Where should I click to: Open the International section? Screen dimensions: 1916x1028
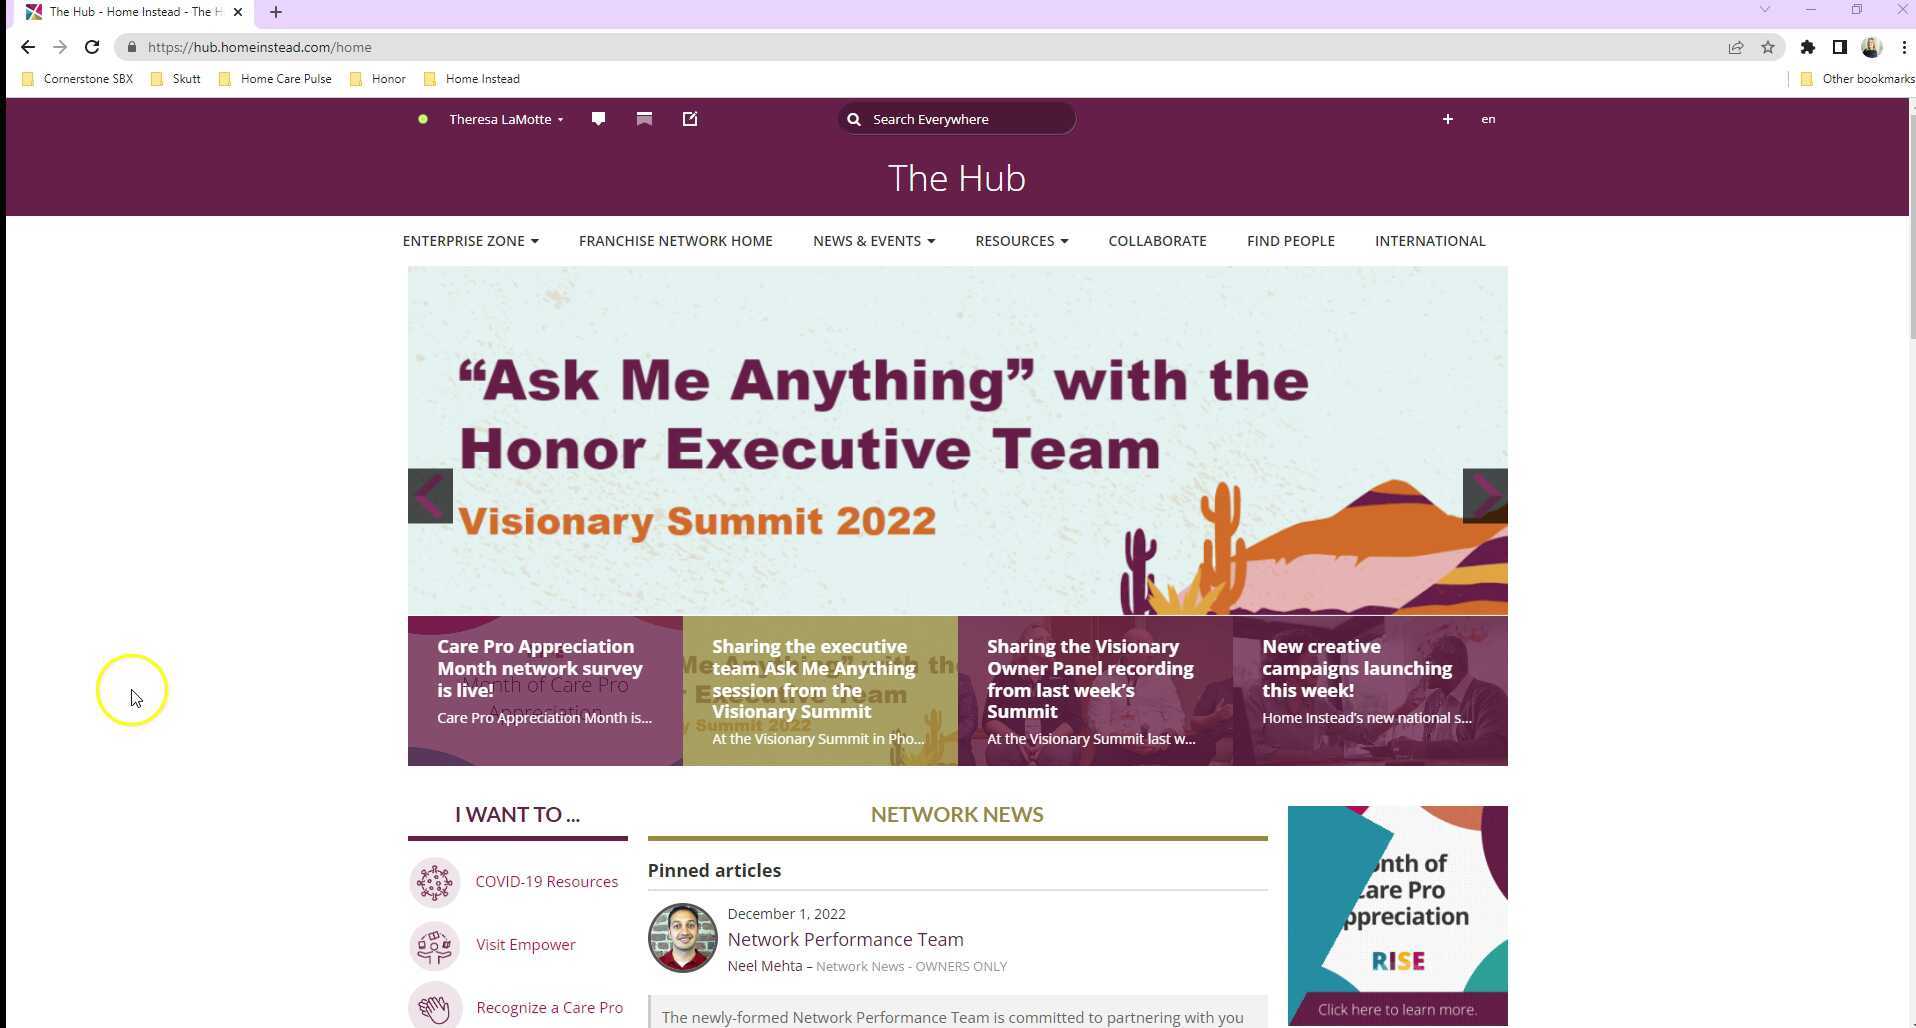click(x=1430, y=241)
